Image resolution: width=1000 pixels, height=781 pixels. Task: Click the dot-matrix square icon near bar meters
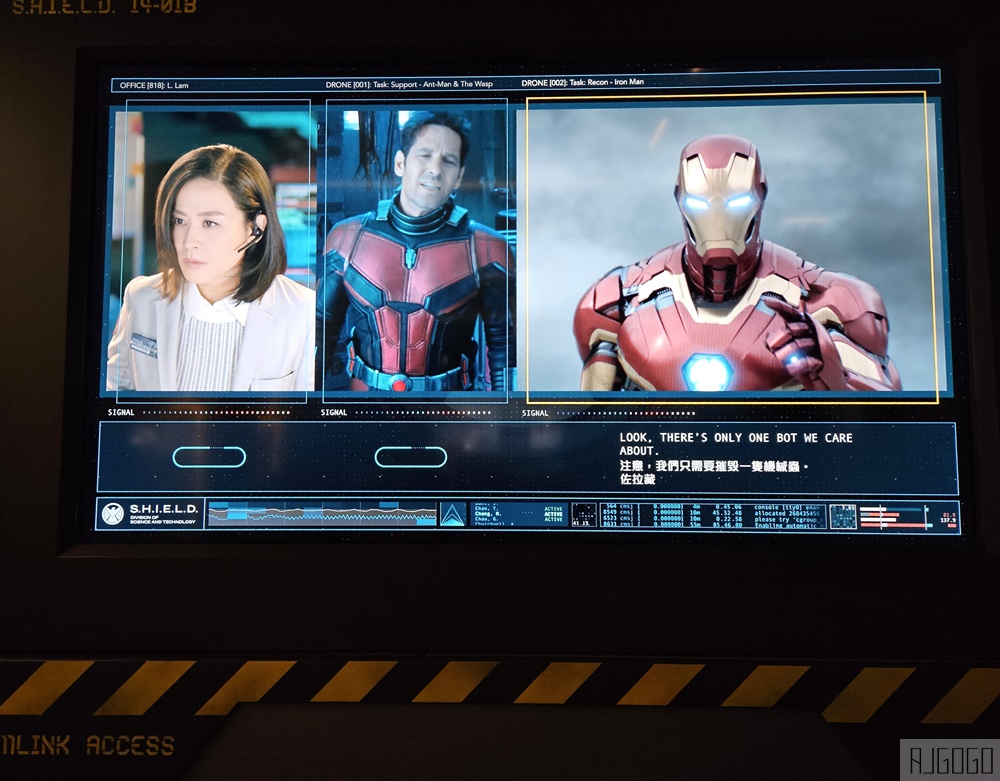[x=842, y=516]
